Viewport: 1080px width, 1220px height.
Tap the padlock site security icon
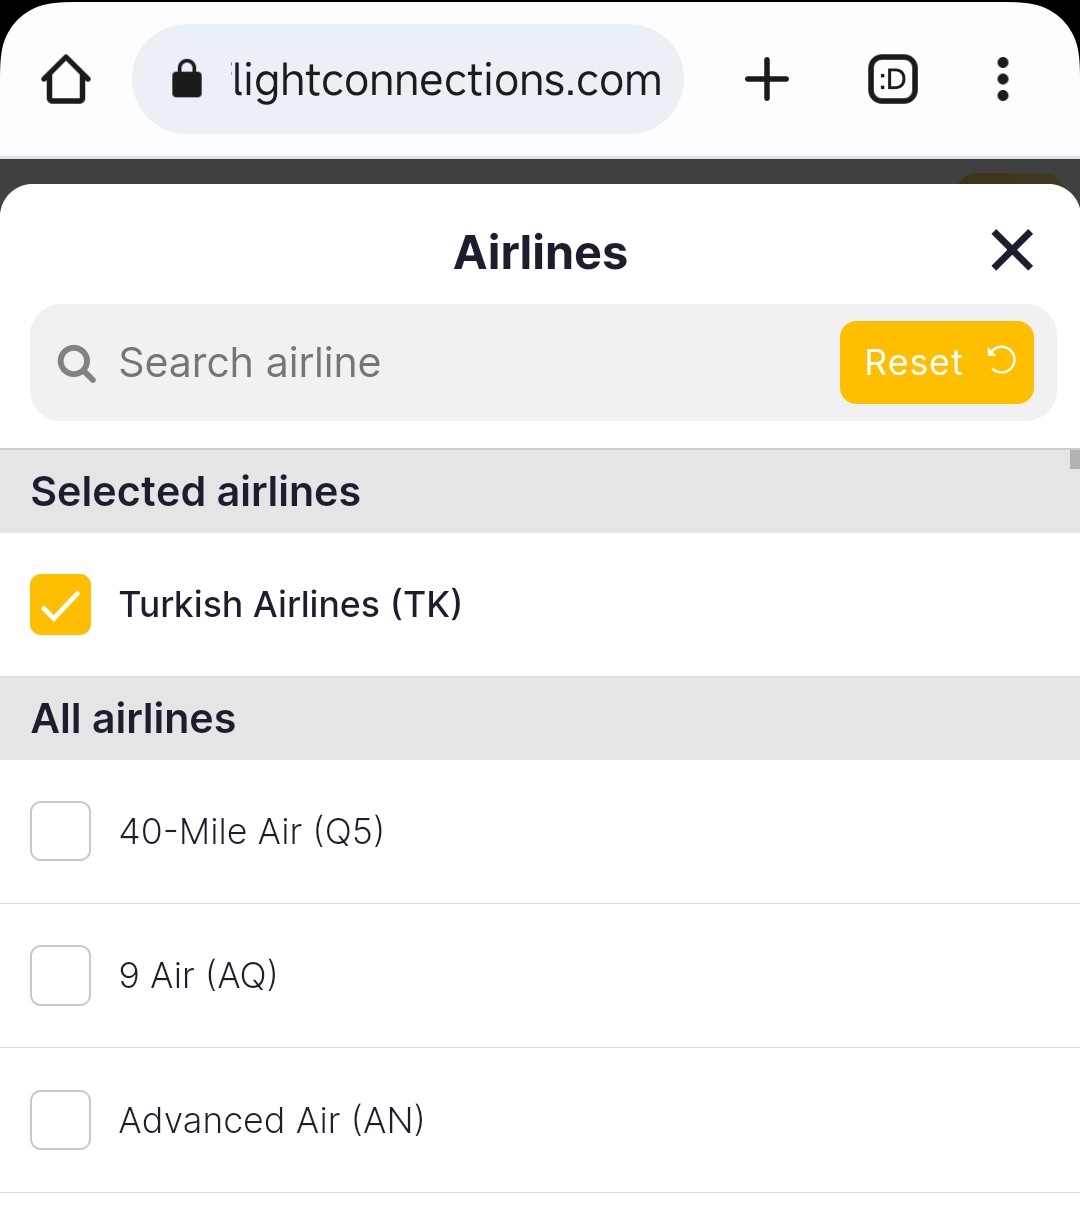click(x=187, y=79)
